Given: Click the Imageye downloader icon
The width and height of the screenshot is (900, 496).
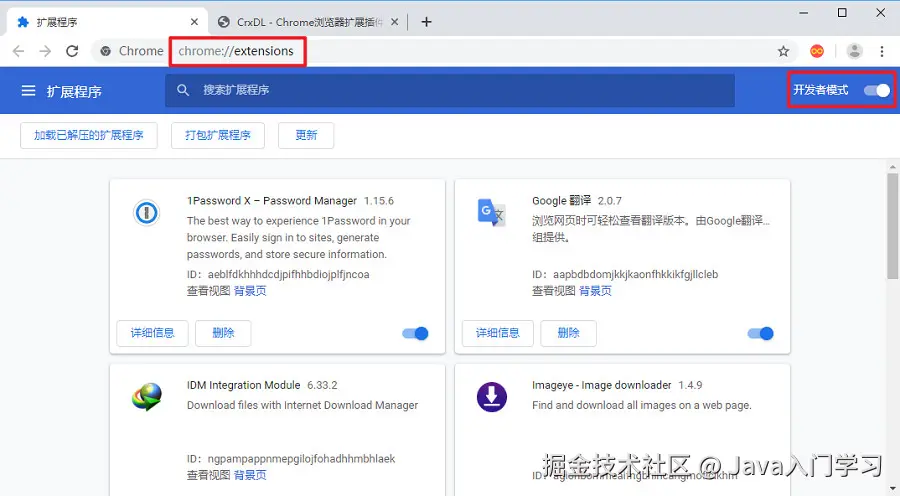Looking at the screenshot, I should point(491,397).
